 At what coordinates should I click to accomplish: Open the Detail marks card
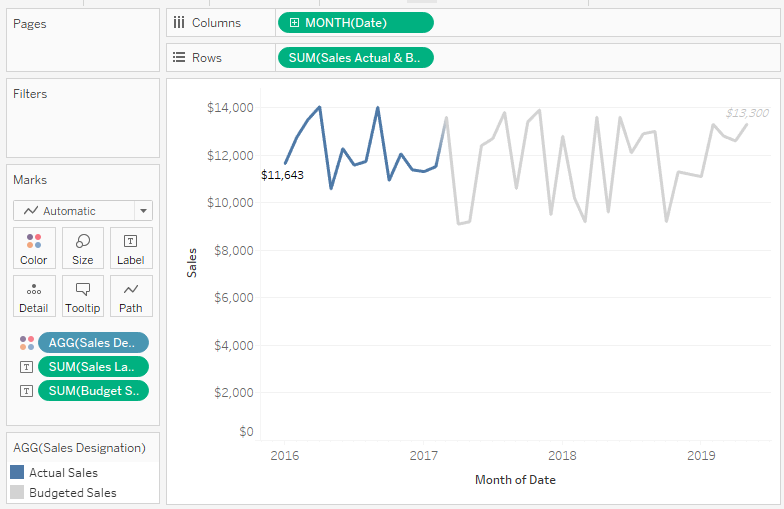(x=34, y=296)
